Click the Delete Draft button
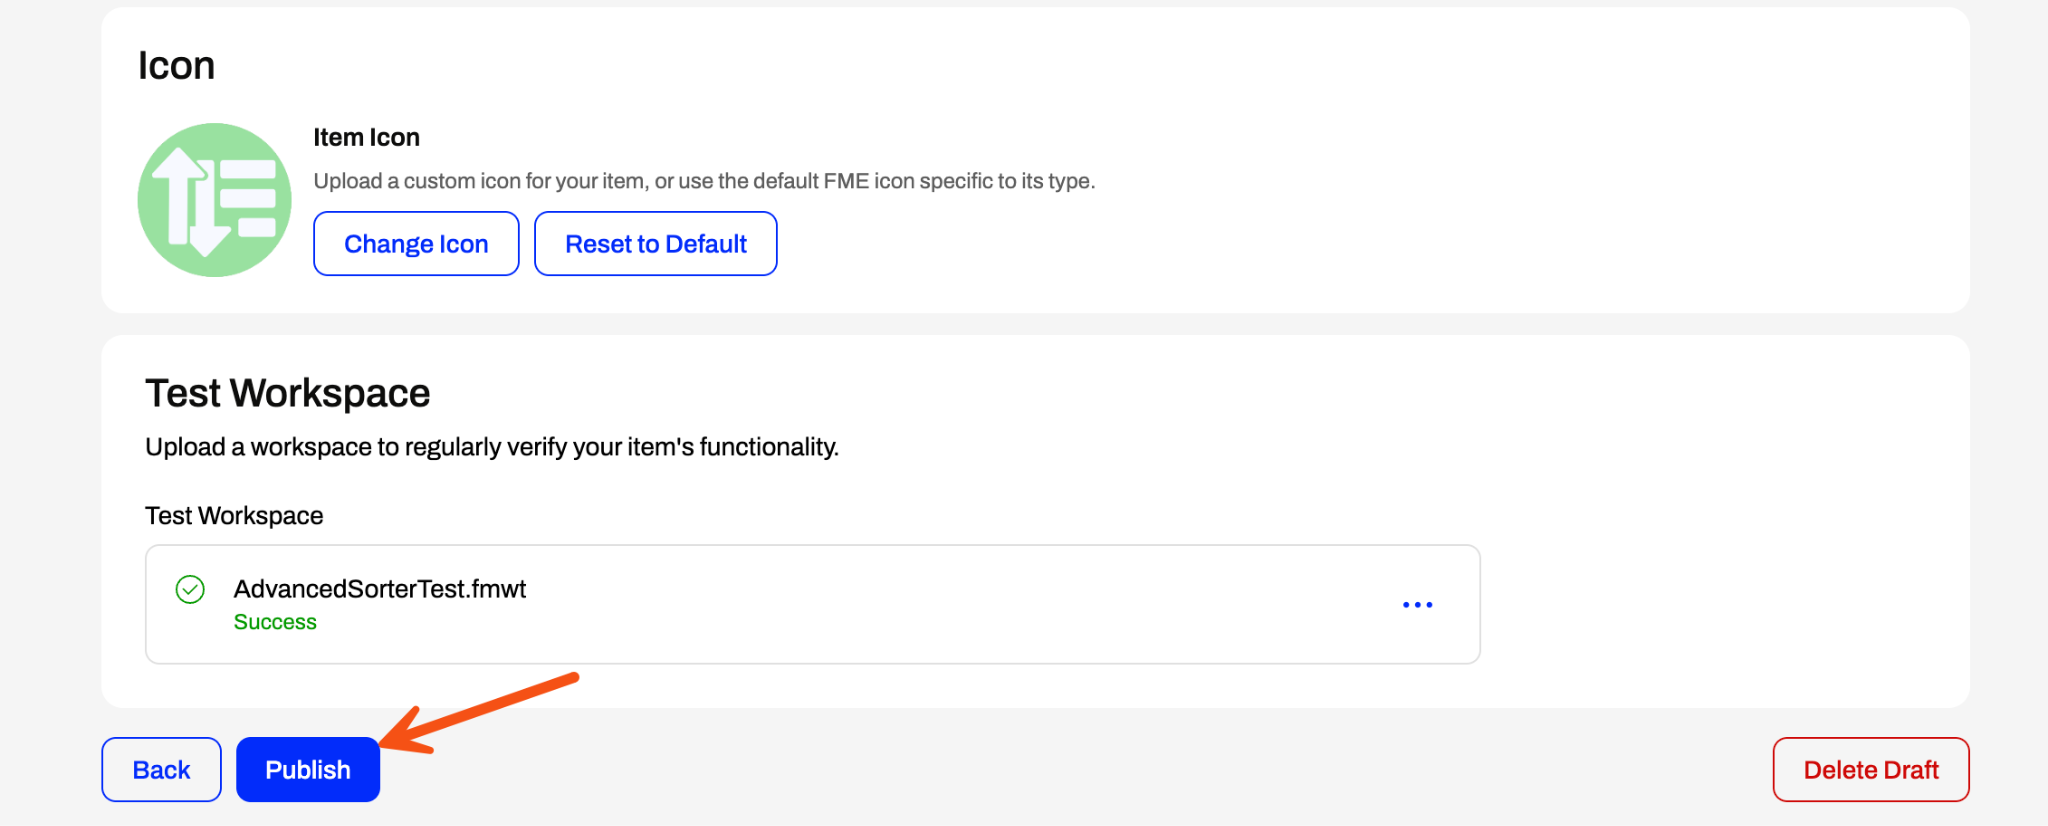 tap(1871, 769)
